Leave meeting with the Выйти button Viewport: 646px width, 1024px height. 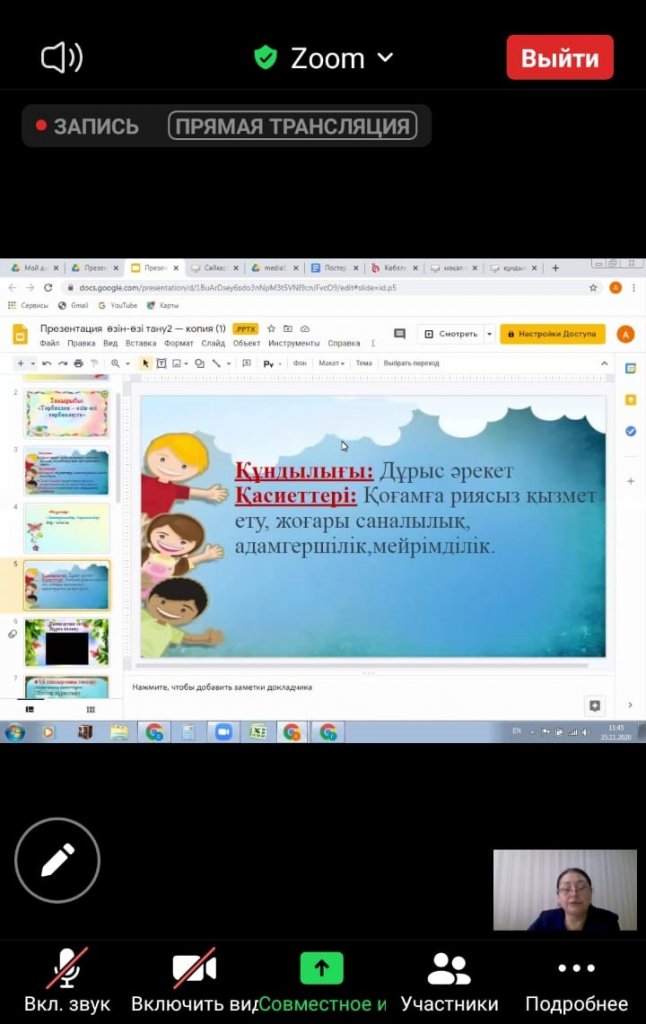pyautogui.click(x=559, y=57)
